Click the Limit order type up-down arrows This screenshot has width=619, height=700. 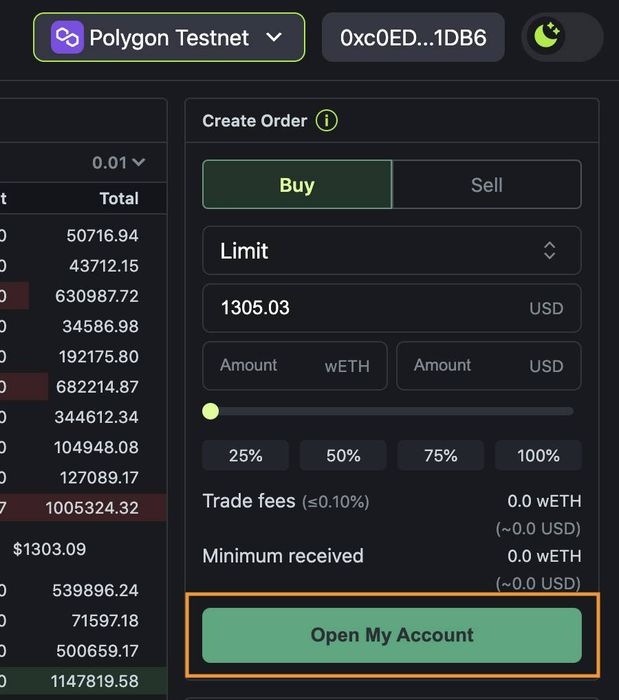[550, 250]
